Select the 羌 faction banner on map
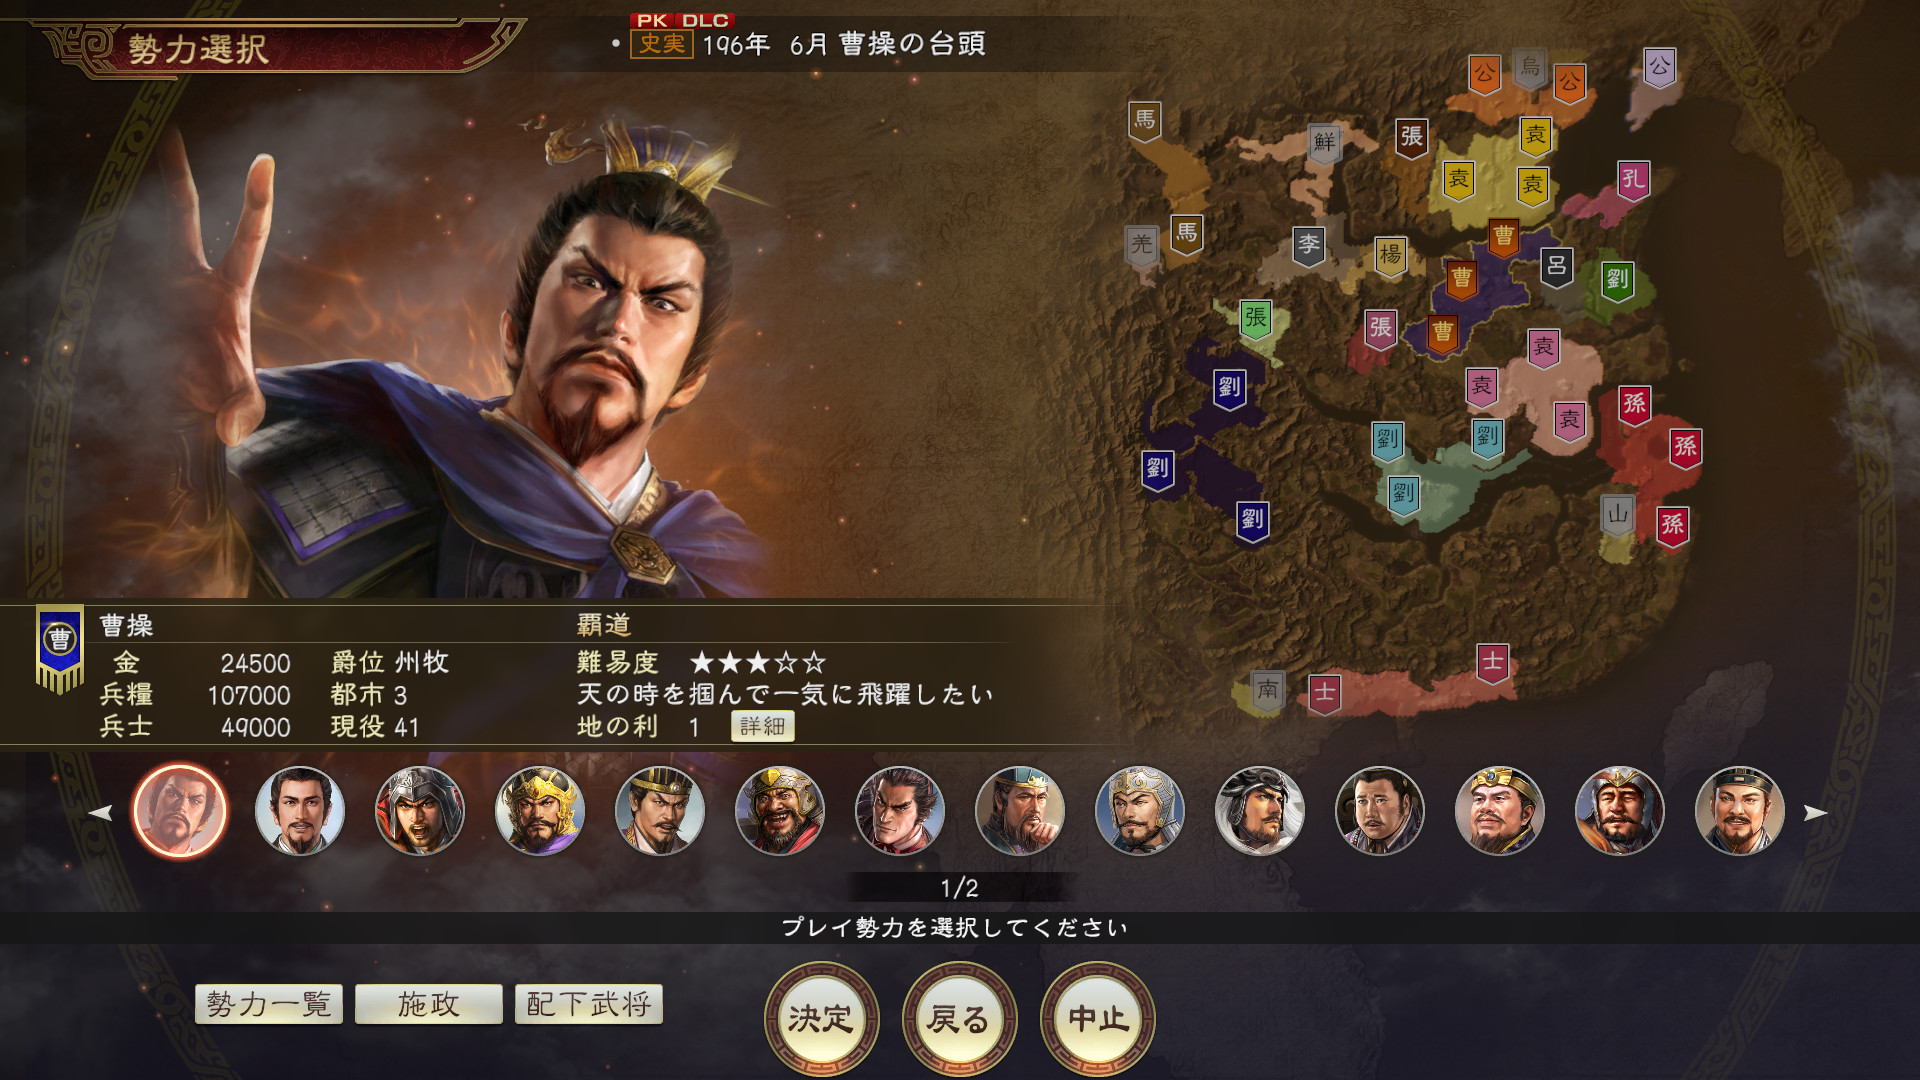Viewport: 1920px width, 1080px height. point(1142,245)
